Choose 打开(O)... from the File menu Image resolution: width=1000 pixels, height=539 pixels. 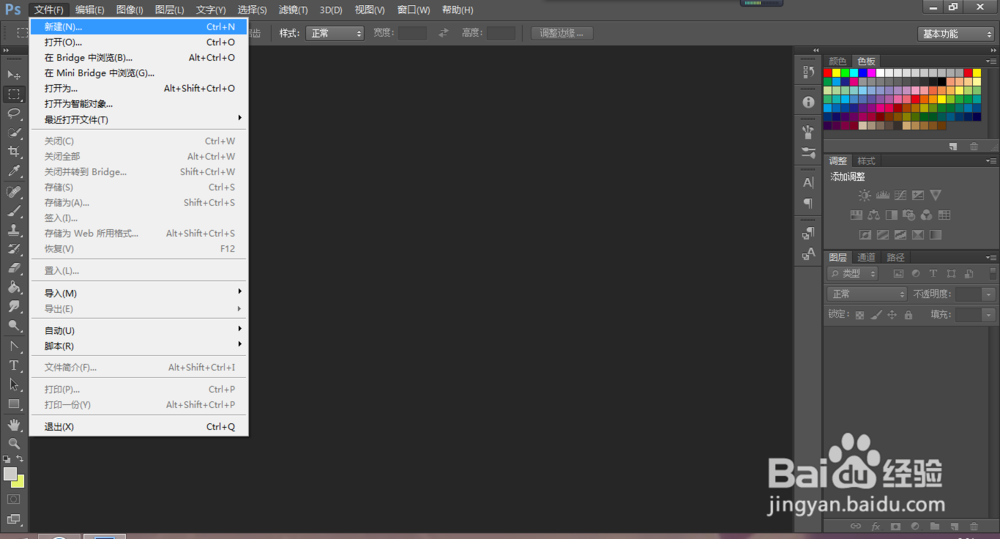[138, 42]
